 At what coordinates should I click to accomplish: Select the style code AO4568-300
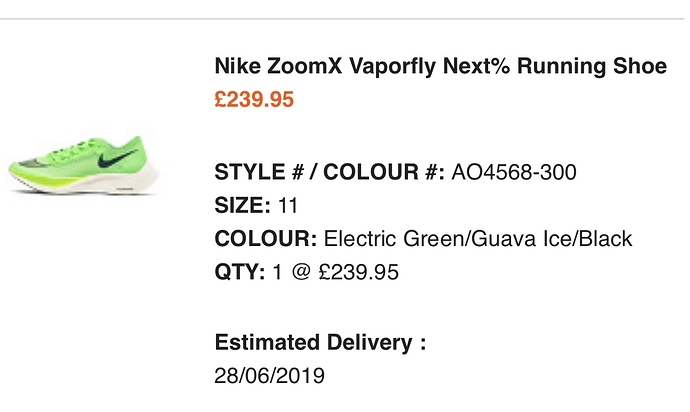pyautogui.click(x=514, y=172)
